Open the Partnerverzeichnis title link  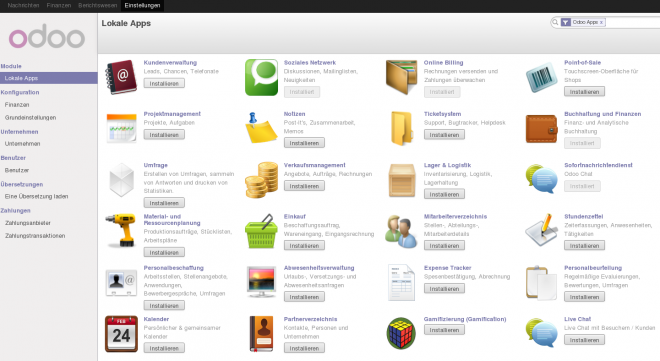point(310,319)
